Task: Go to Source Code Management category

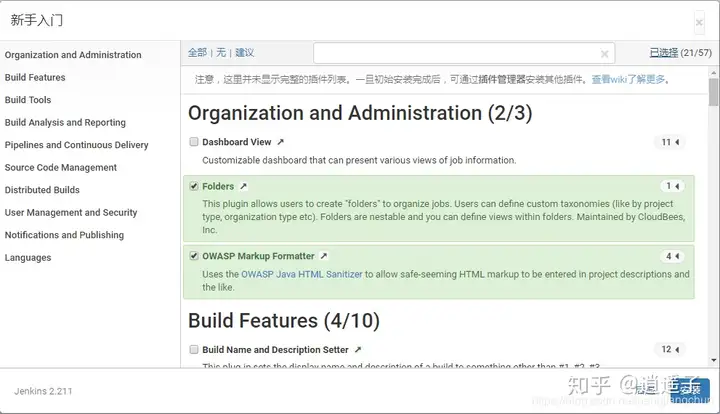Action: coord(61,167)
